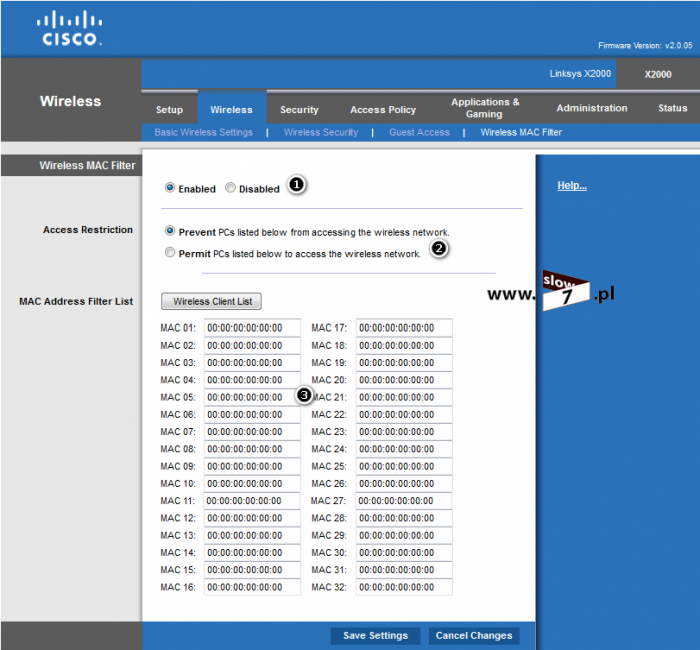Open the Wireless tab
The height and width of the screenshot is (650, 700).
(x=232, y=109)
